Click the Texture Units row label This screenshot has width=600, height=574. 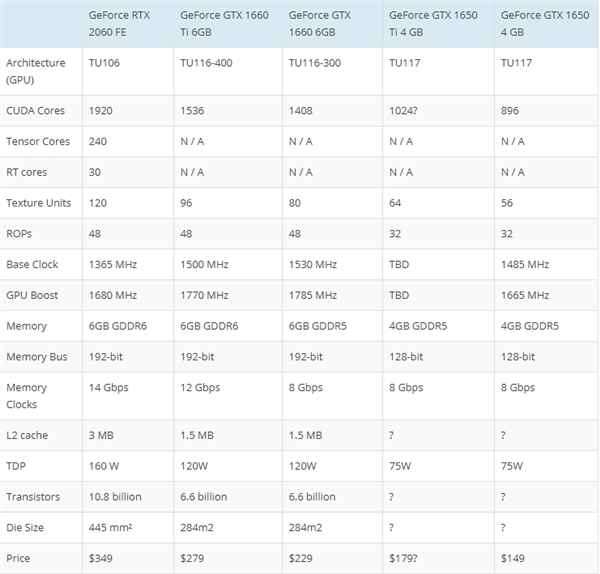pyautogui.click(x=39, y=203)
